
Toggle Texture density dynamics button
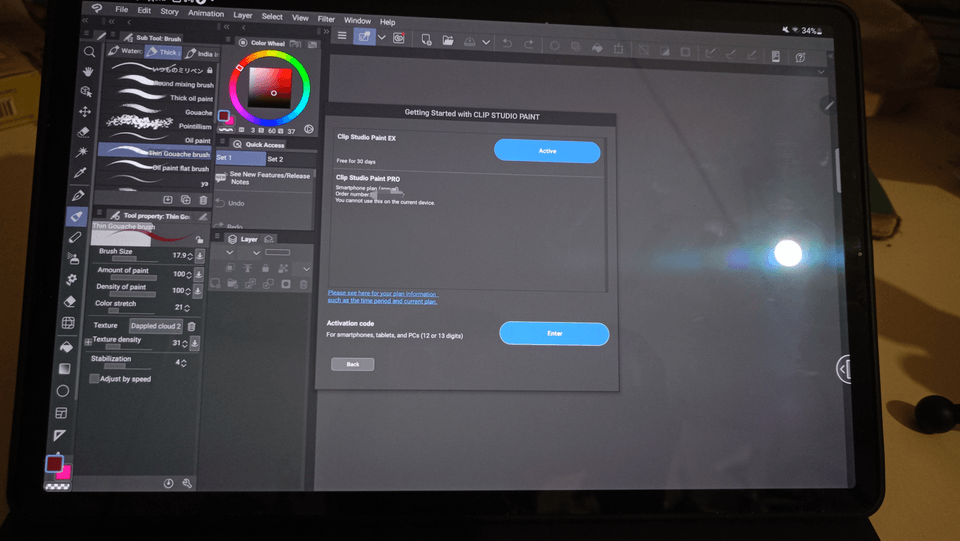coord(195,343)
